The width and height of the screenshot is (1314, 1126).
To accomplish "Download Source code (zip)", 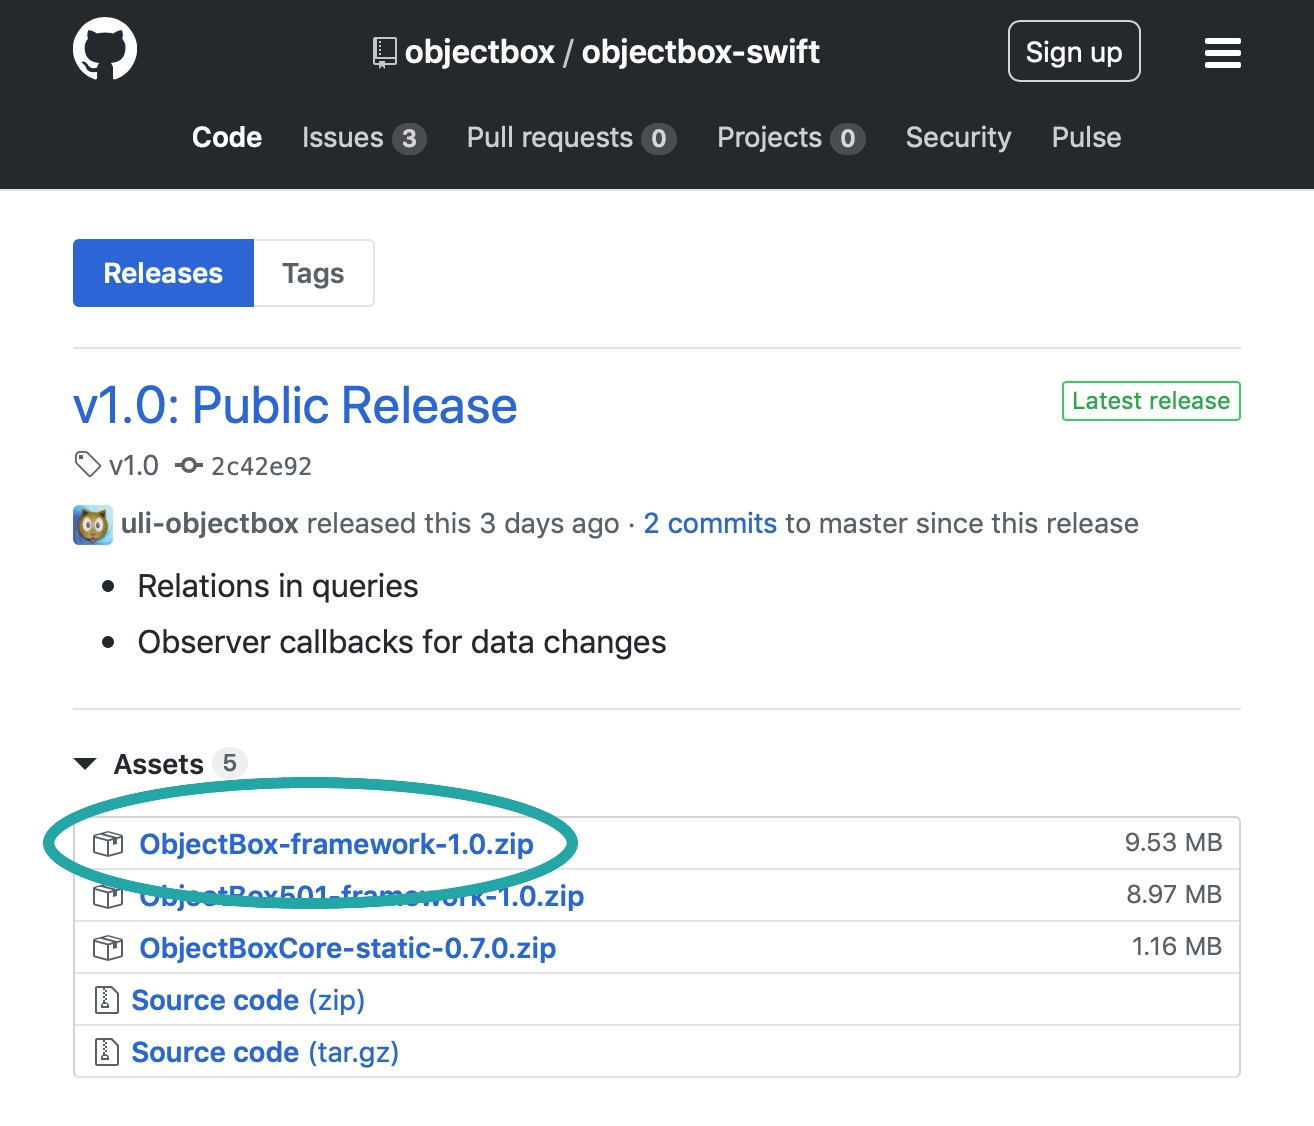I will (x=248, y=1000).
